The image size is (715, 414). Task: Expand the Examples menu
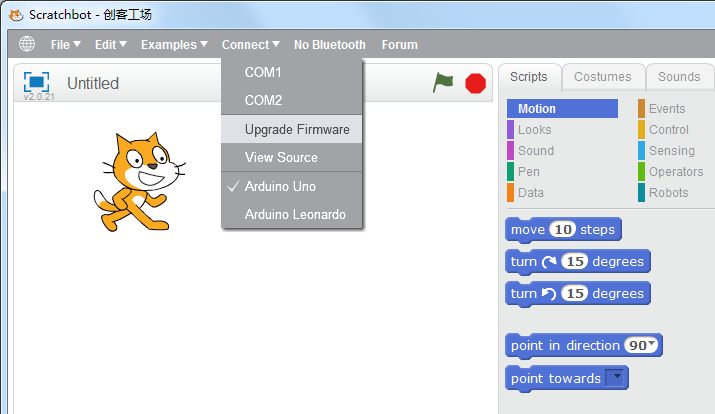(174, 45)
